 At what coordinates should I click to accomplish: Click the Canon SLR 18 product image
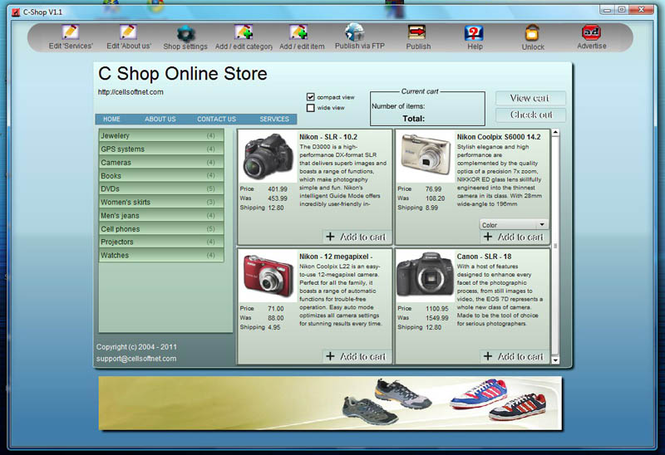pyautogui.click(x=426, y=276)
